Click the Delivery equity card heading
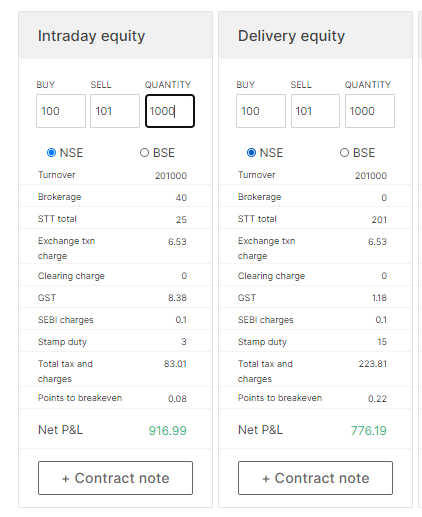Image resolution: width=422 pixels, height=517 pixels. point(291,36)
